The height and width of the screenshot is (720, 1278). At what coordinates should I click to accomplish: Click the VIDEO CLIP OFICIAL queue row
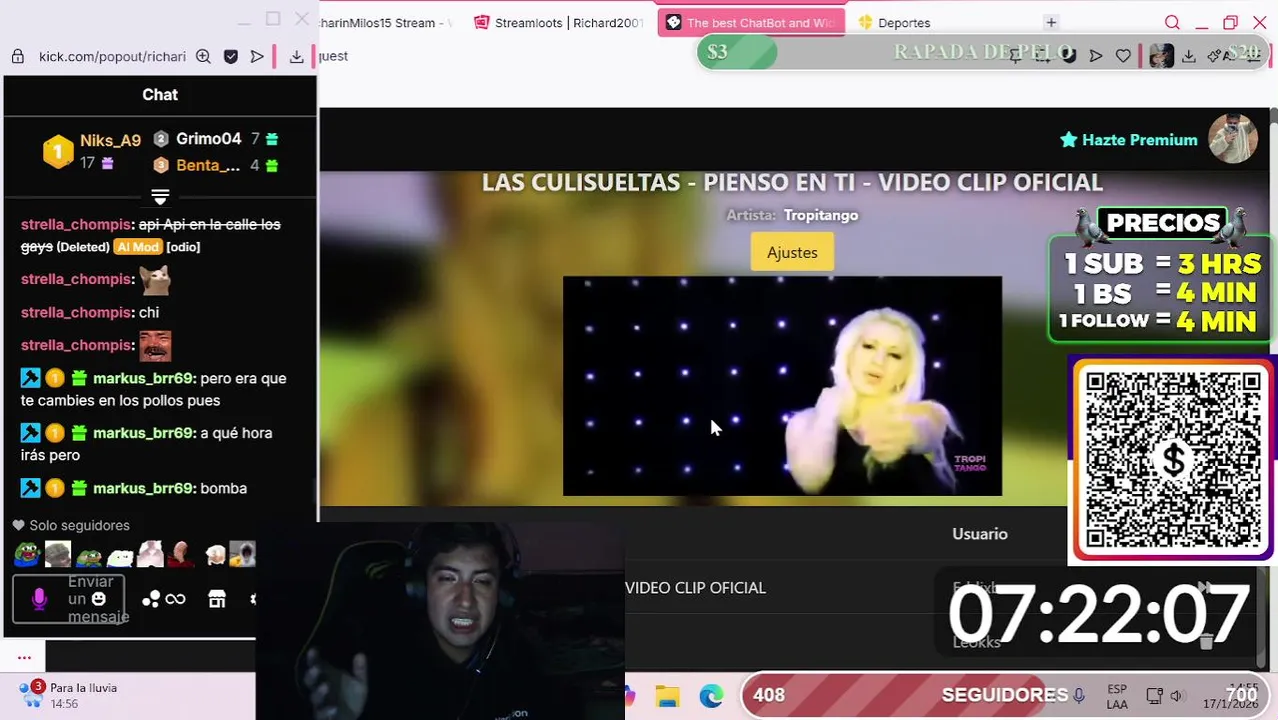[x=695, y=588]
